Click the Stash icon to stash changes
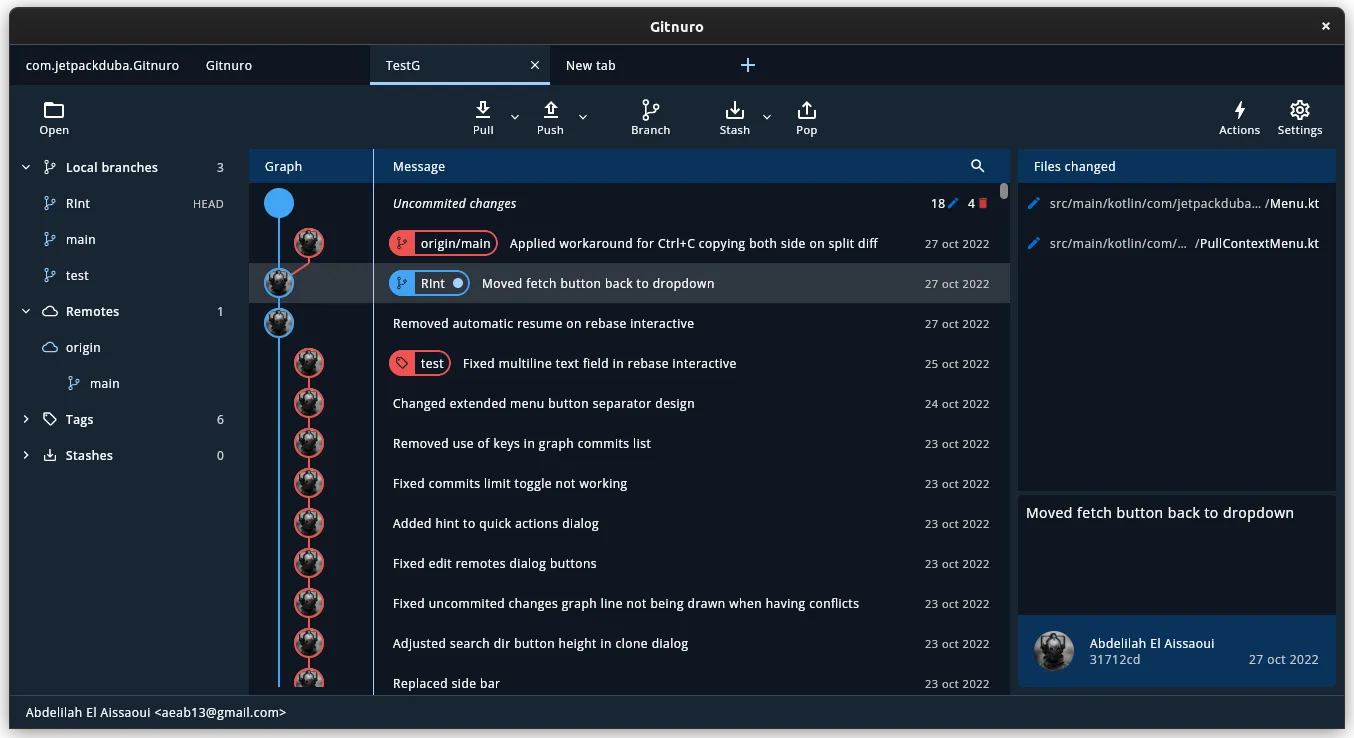The height and width of the screenshot is (738, 1354). click(734, 110)
